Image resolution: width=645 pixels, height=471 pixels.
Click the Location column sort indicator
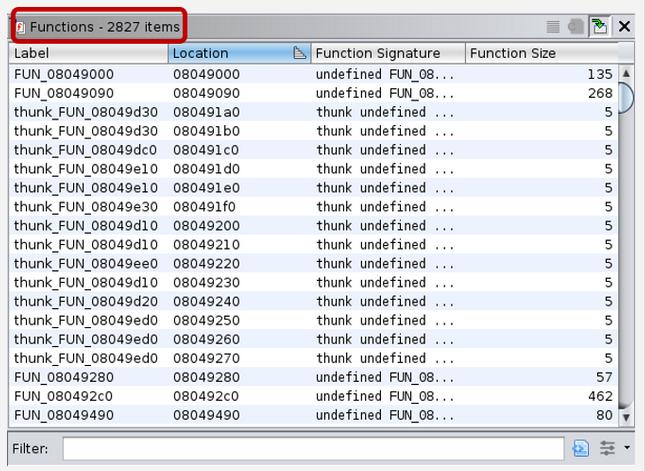[x=299, y=53]
